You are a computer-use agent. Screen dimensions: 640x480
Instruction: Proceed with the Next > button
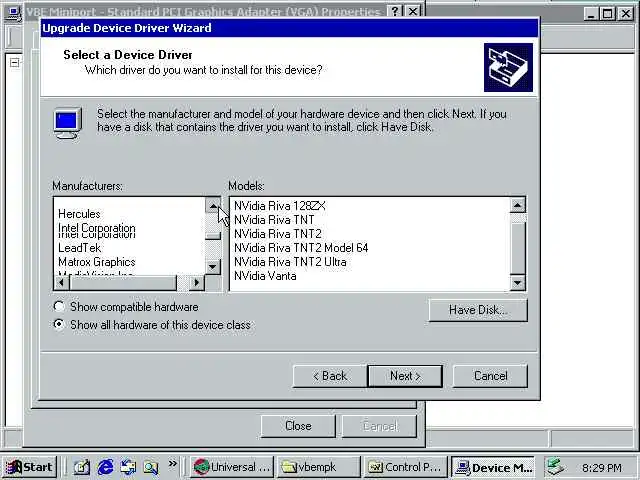coord(405,376)
